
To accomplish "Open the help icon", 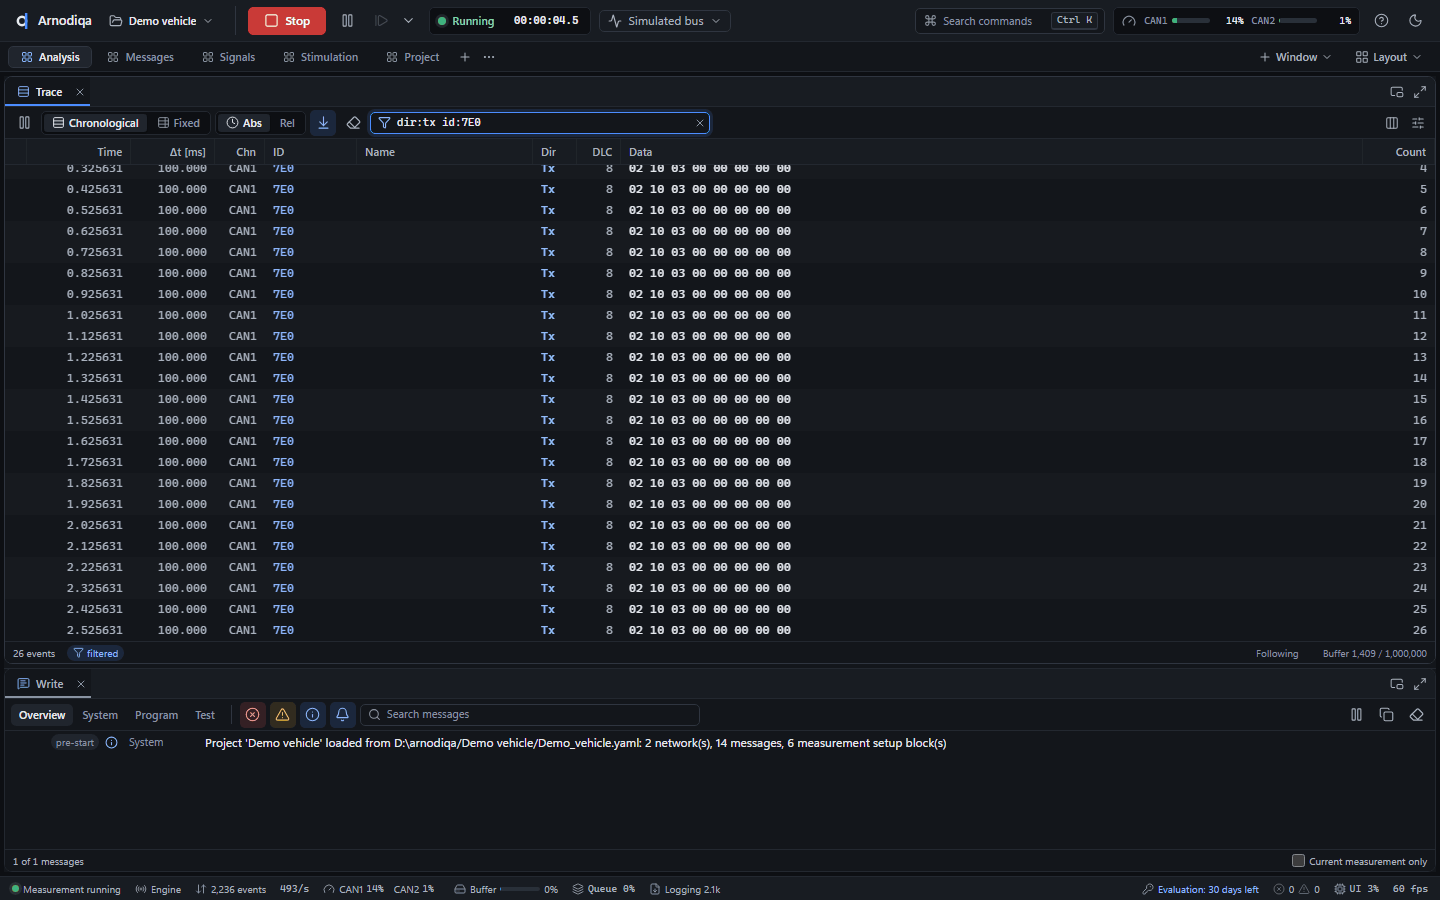I will click(x=1381, y=21).
